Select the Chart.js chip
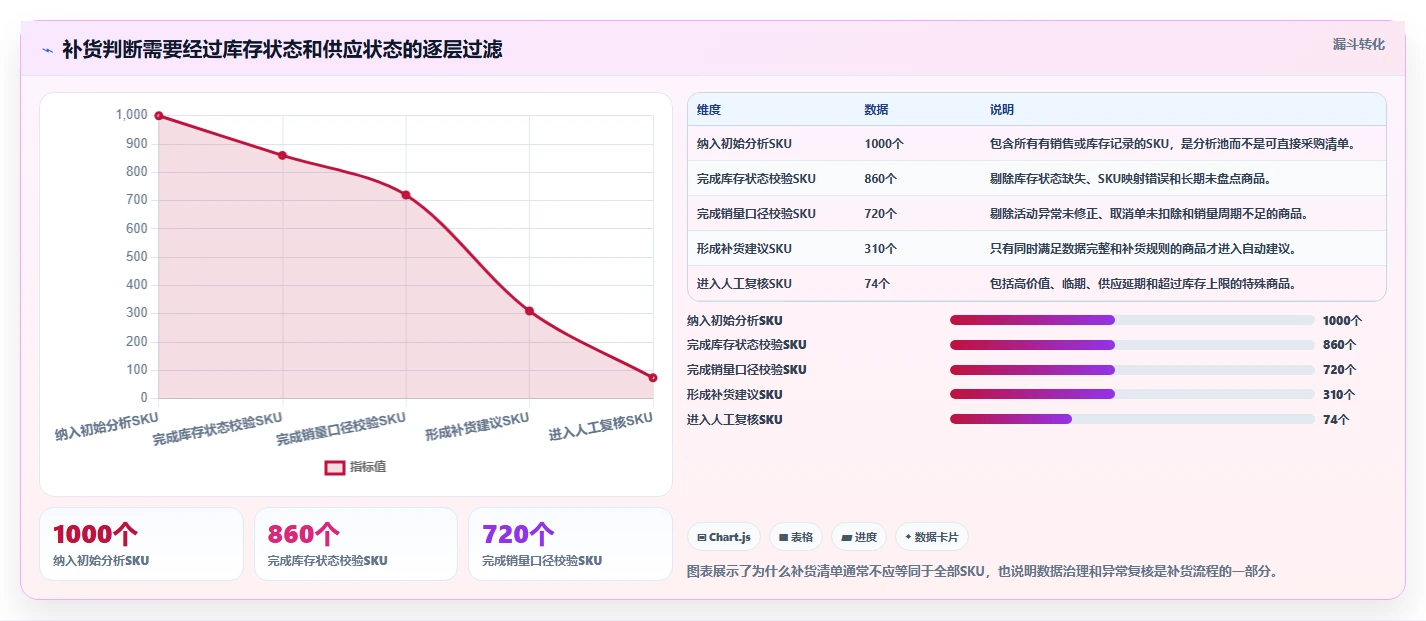1426x621 pixels. 723,537
